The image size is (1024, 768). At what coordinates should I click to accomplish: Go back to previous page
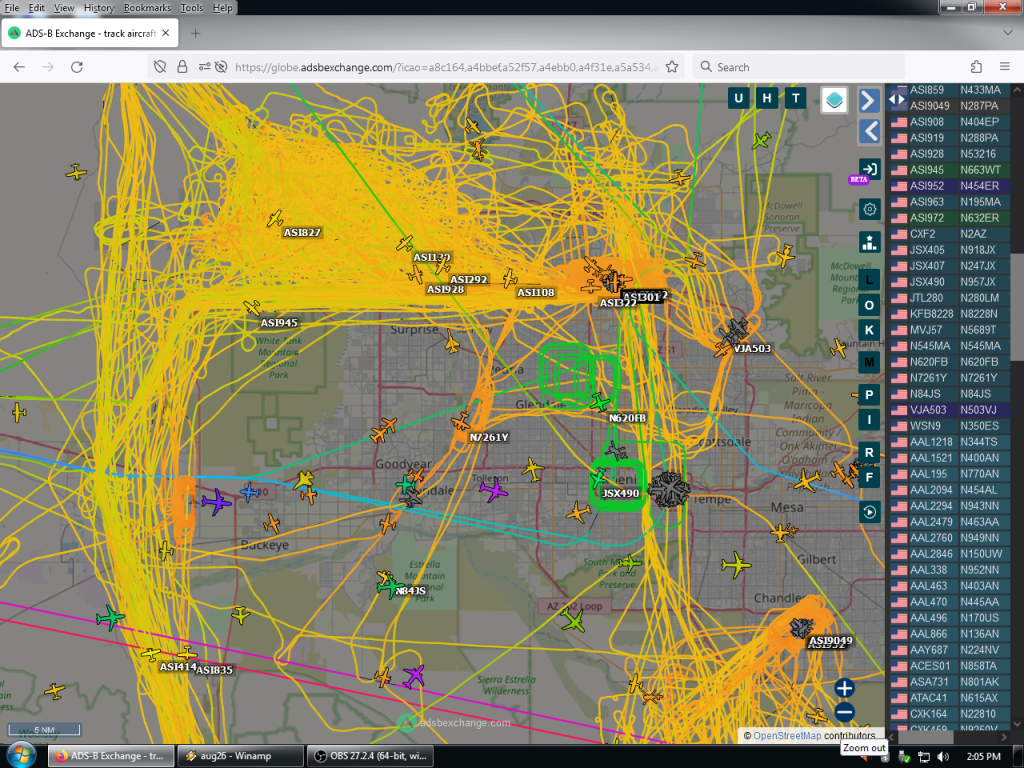pos(19,67)
